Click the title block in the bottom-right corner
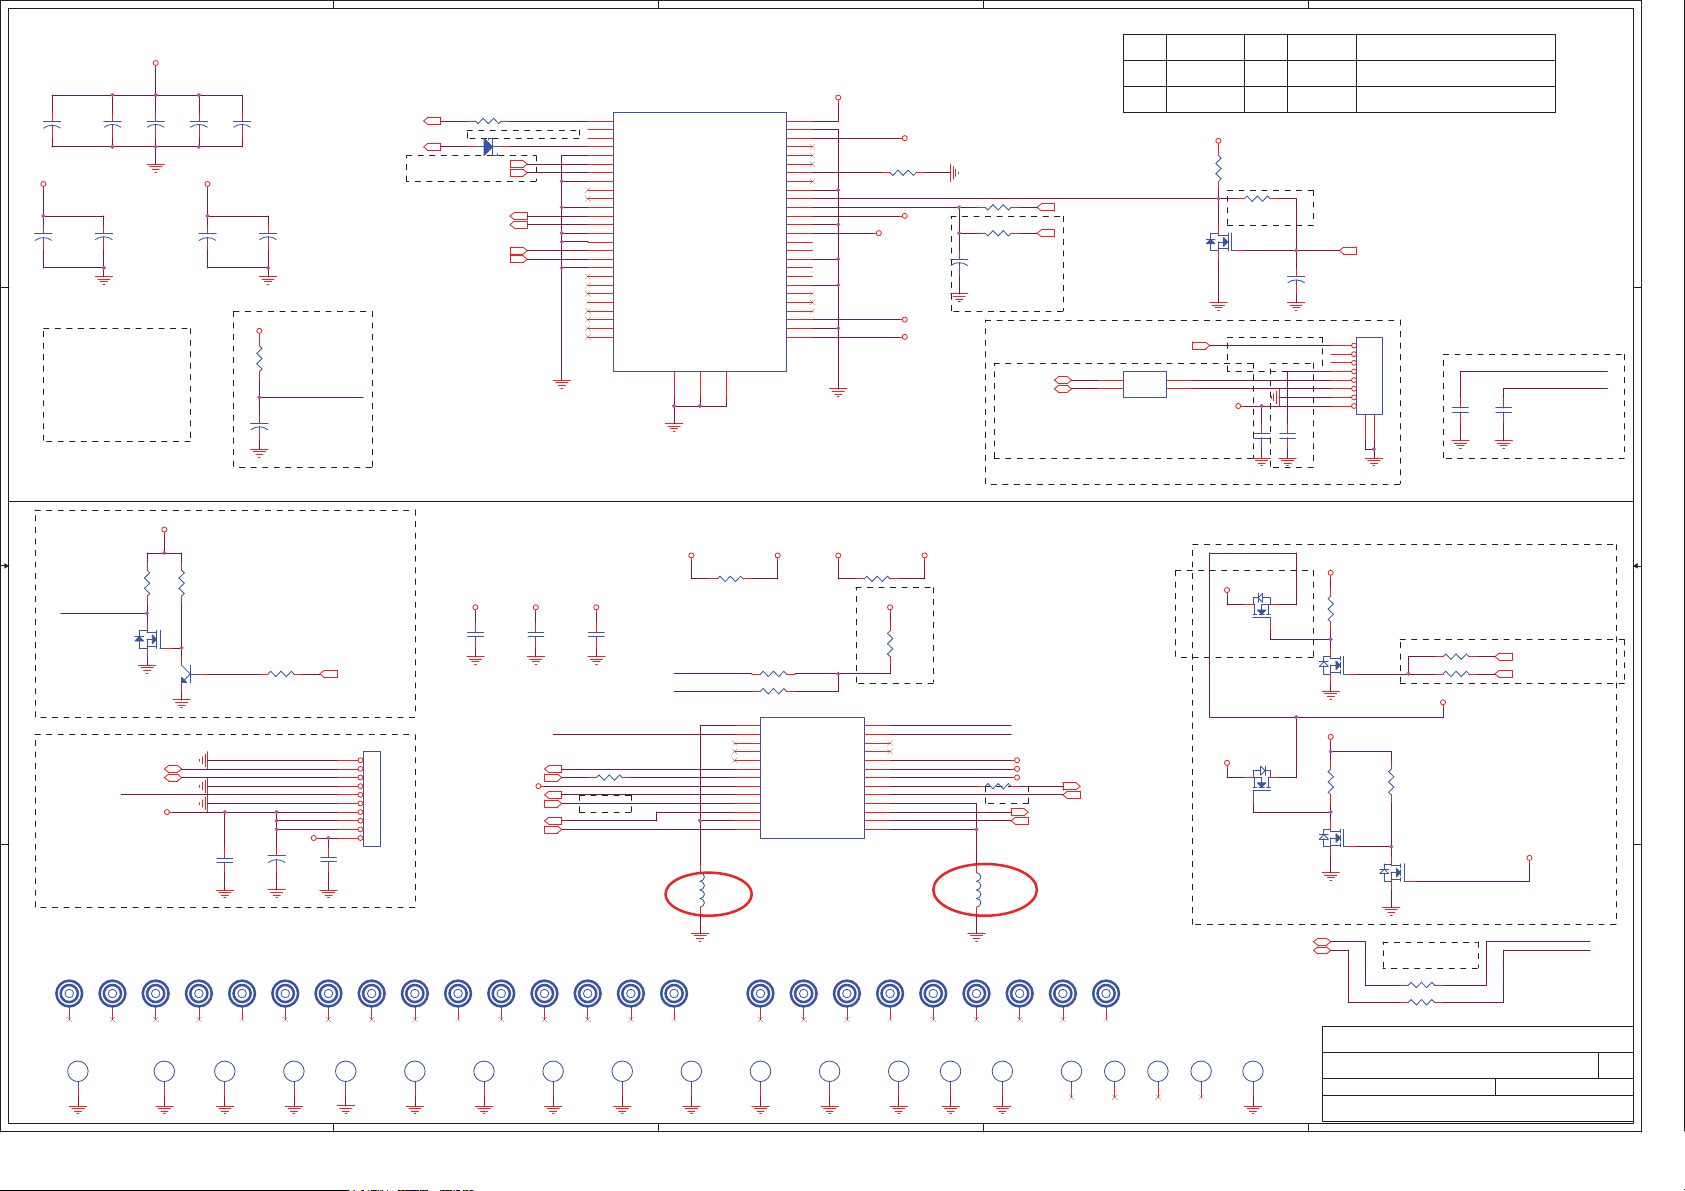The height and width of the screenshot is (1191, 1685). [x=1477, y=1074]
